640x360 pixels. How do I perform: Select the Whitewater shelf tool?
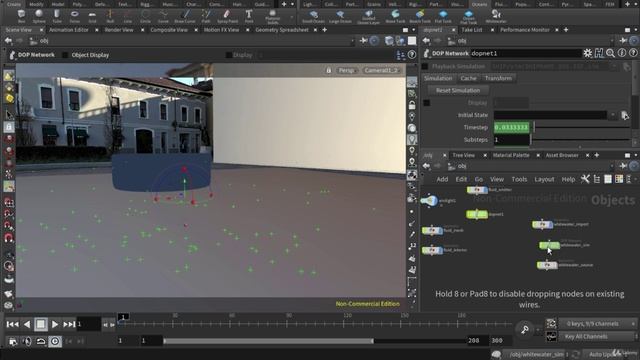[496, 16]
